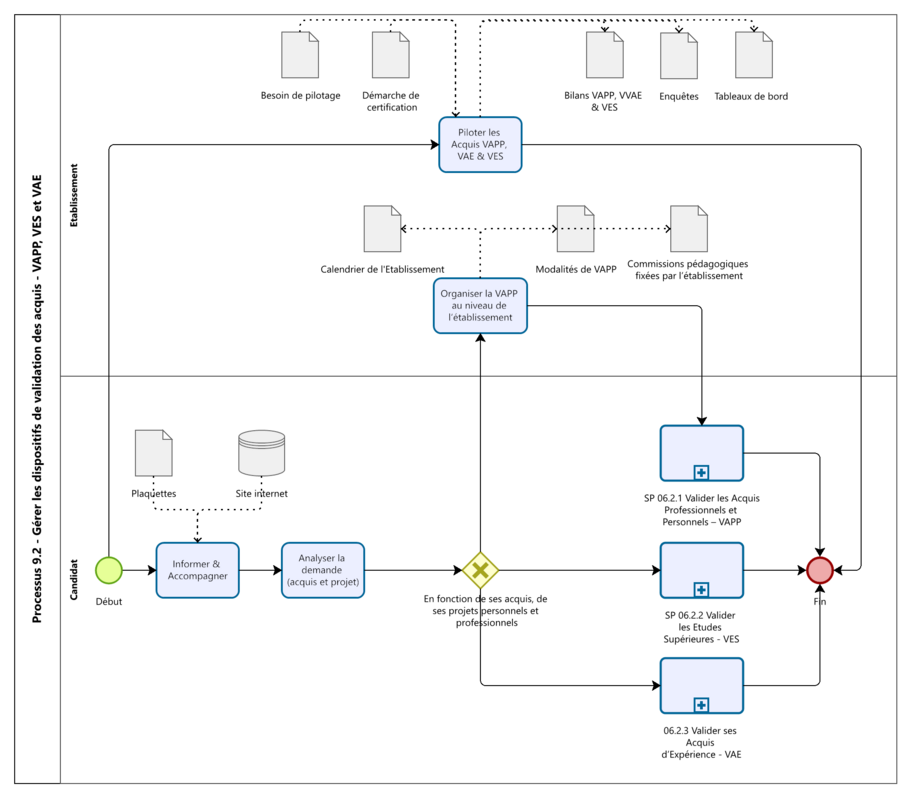911x800 pixels.
Task: Click the 'Début' label under start event
Action: pyautogui.click(x=109, y=601)
